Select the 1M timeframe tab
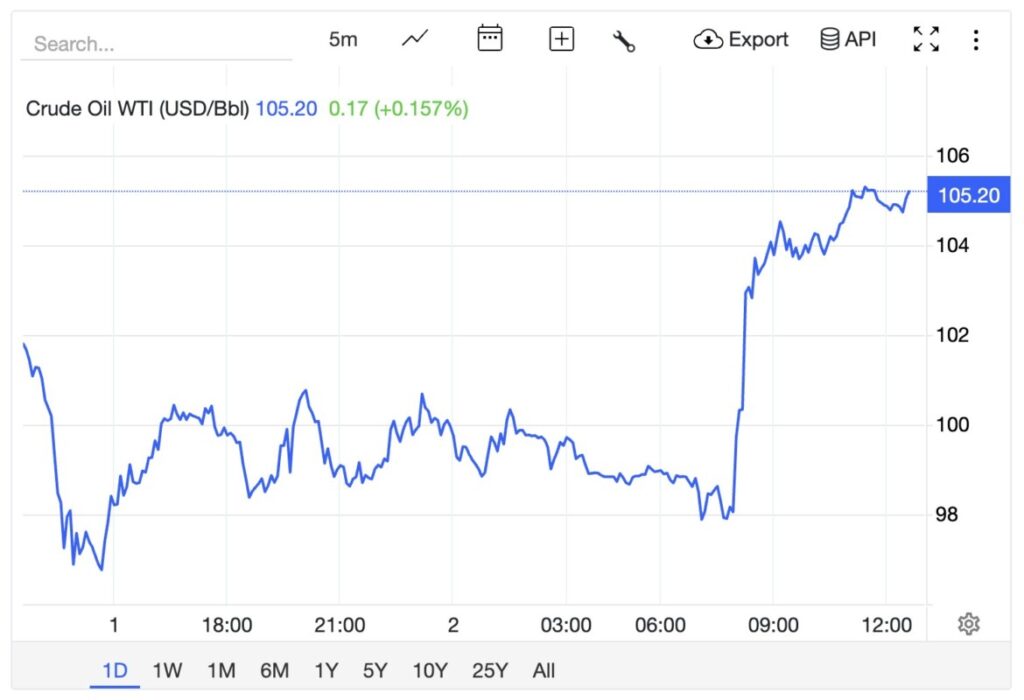The image size is (1024, 700). pyautogui.click(x=221, y=671)
